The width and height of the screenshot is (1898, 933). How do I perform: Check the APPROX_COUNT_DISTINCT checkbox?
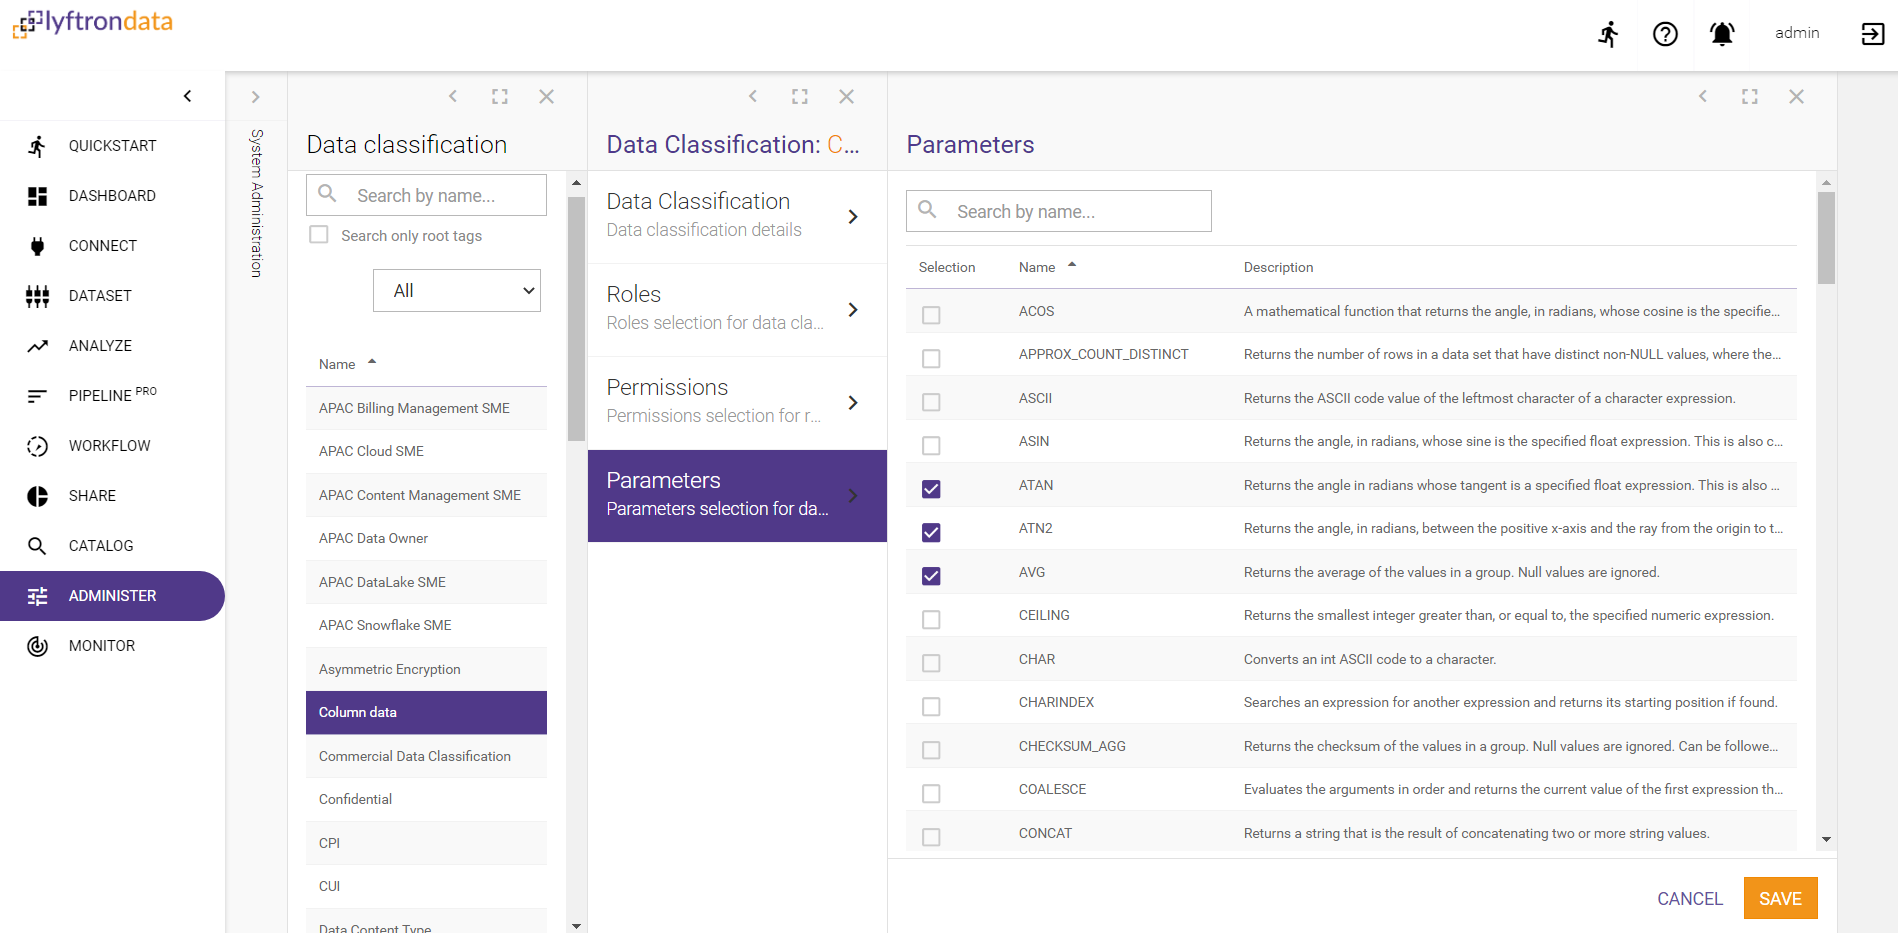tap(931, 358)
